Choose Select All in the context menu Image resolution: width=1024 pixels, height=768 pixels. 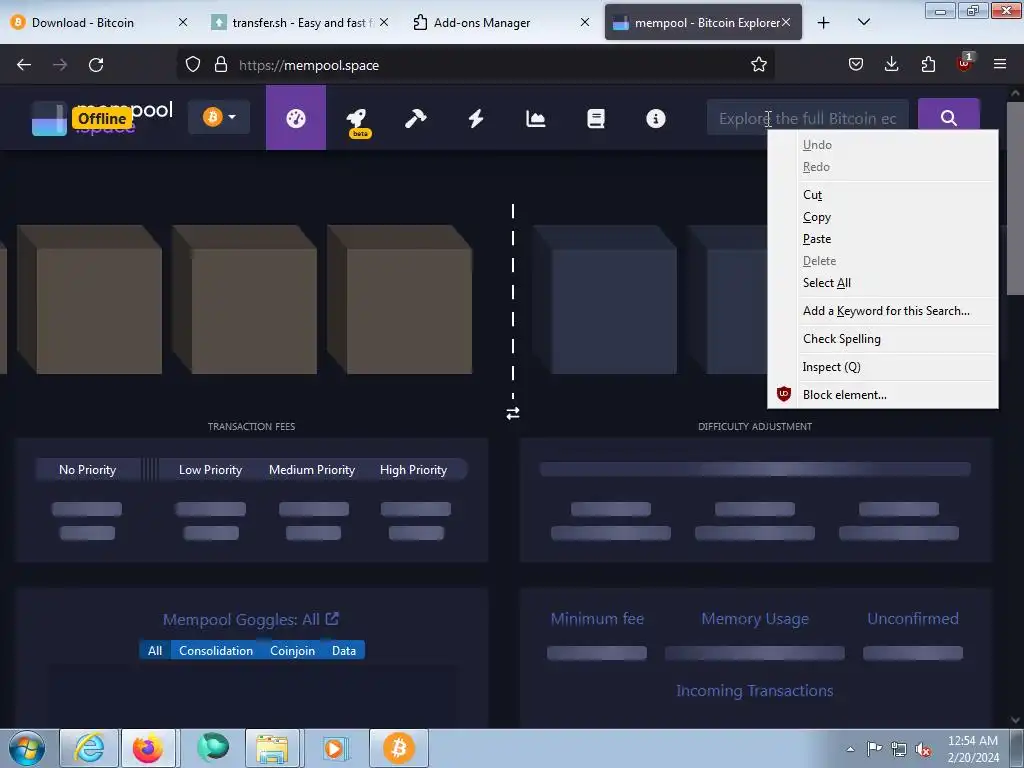[883, 283]
